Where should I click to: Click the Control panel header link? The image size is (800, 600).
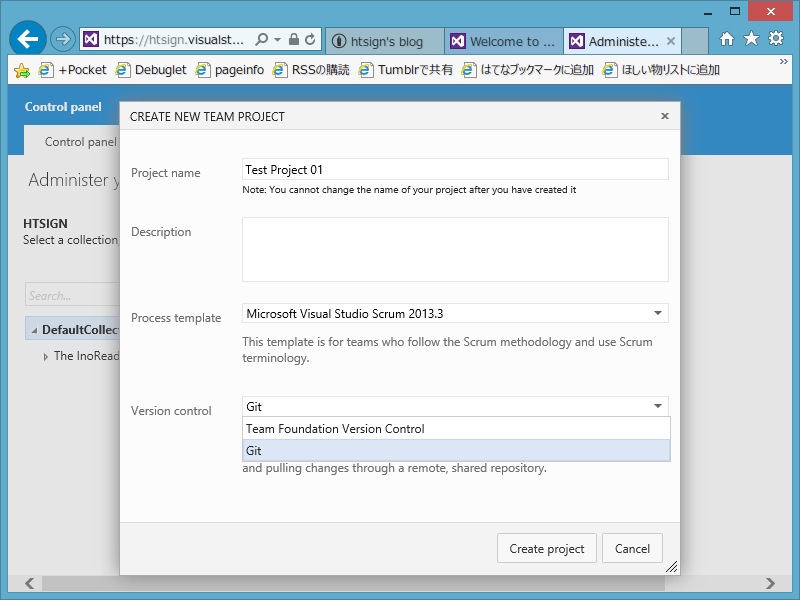click(63, 107)
